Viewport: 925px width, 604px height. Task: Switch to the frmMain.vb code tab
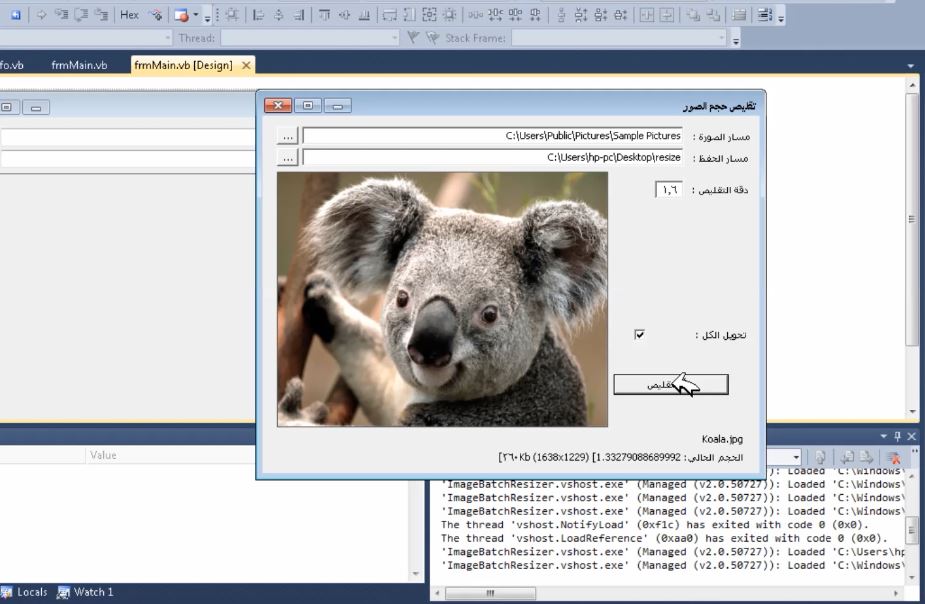(x=79, y=65)
